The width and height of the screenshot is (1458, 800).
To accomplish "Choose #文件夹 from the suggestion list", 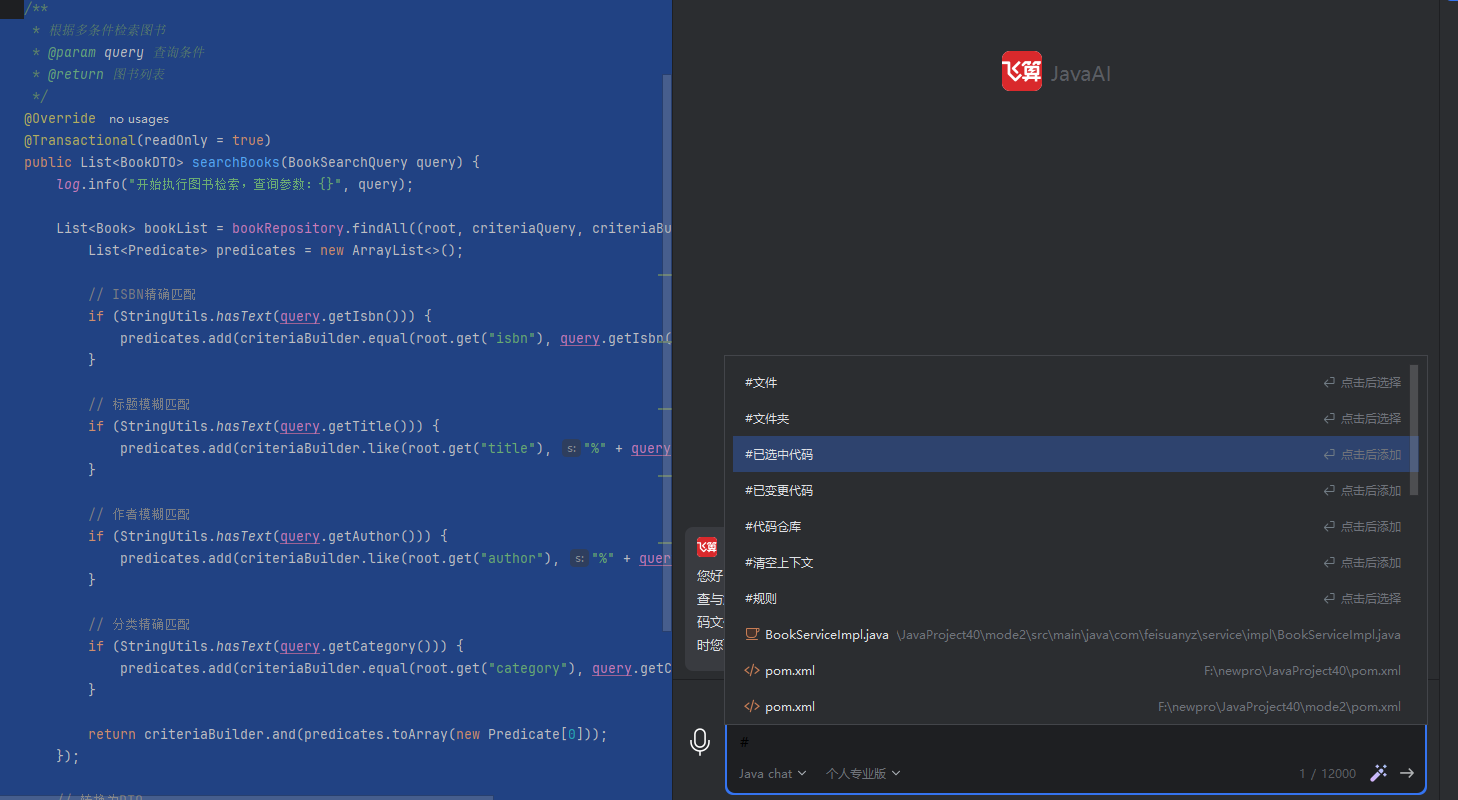I will [x=767, y=419].
